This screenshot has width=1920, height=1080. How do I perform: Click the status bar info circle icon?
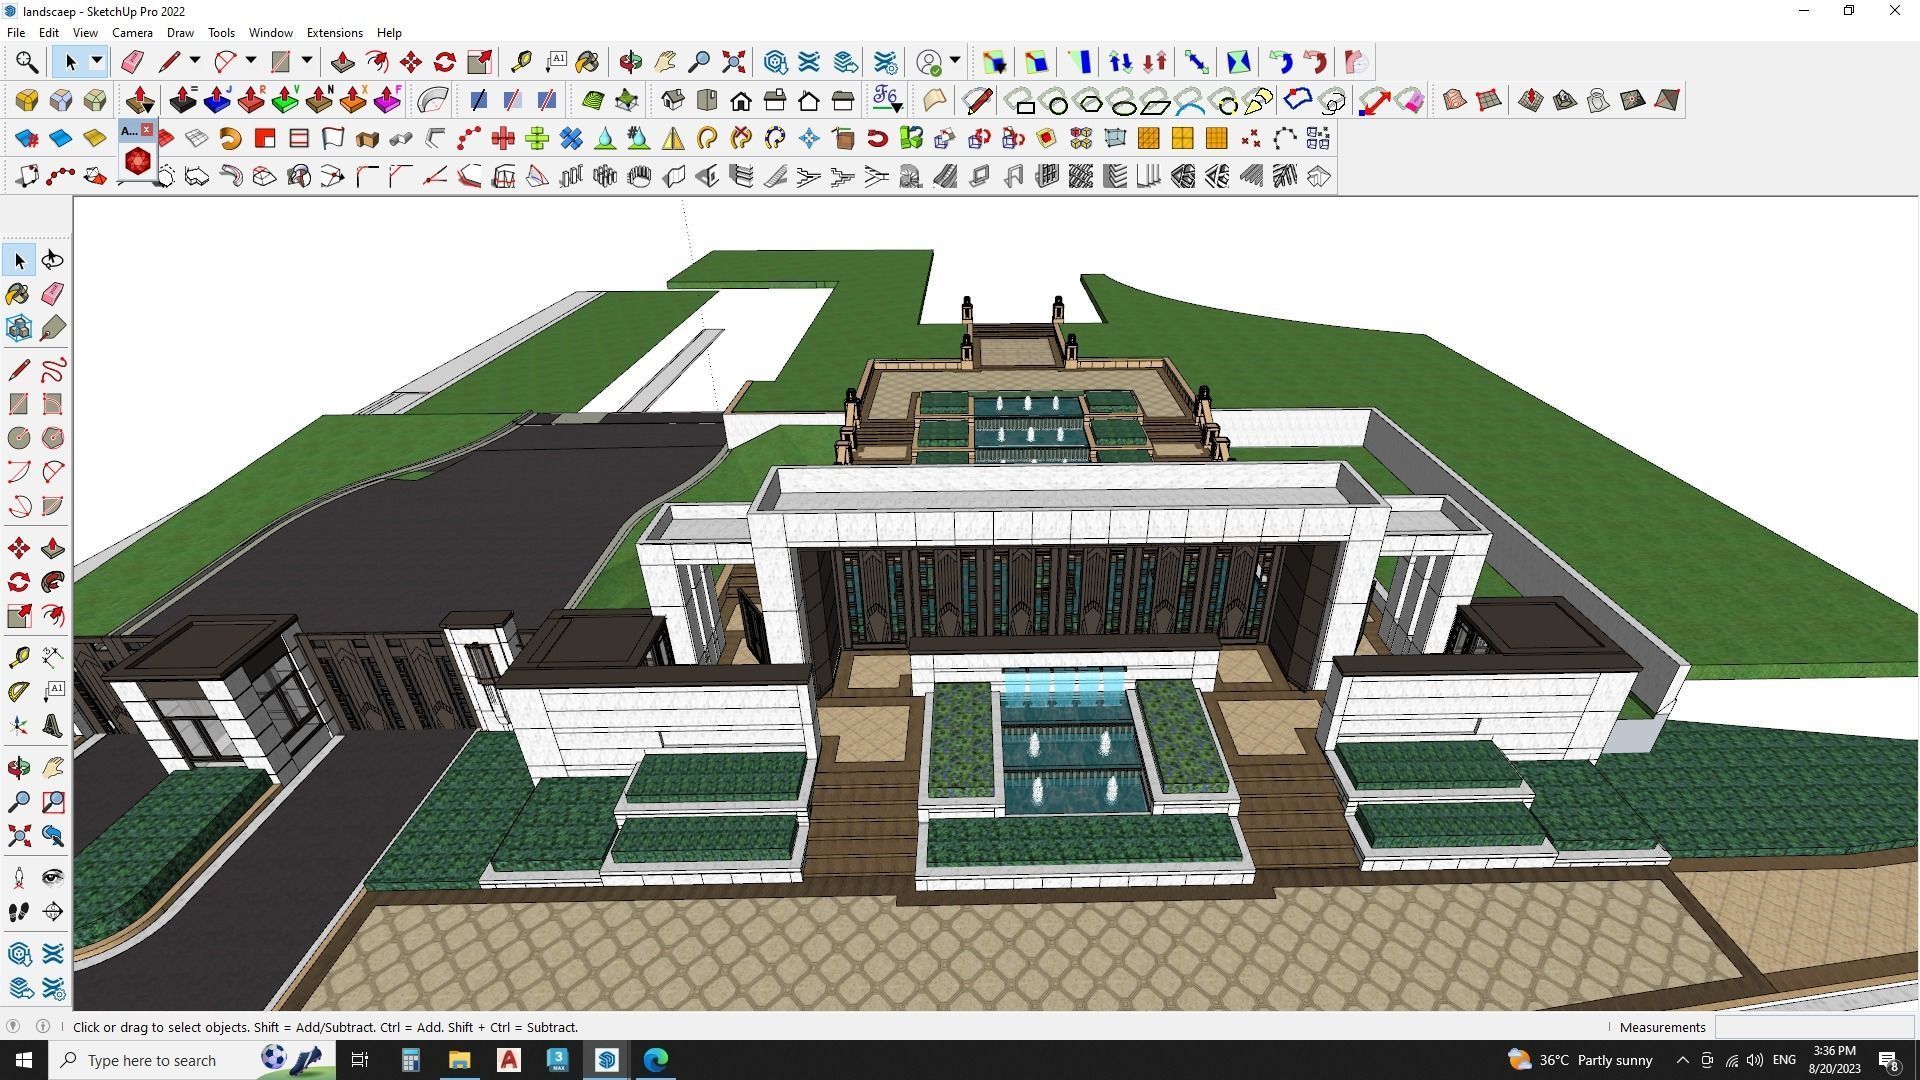click(43, 1027)
